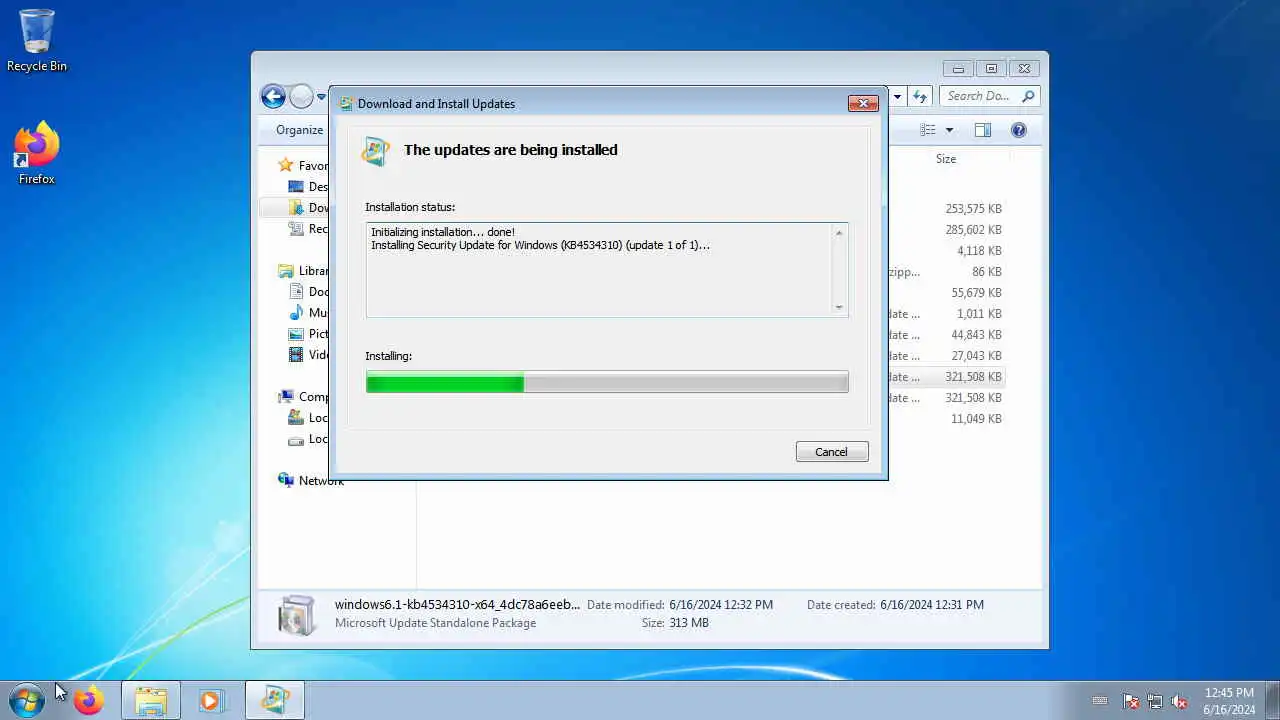Screen dimensions: 1280x720
Task: Open the Recycle Bin desktop icon
Action: tap(37, 41)
